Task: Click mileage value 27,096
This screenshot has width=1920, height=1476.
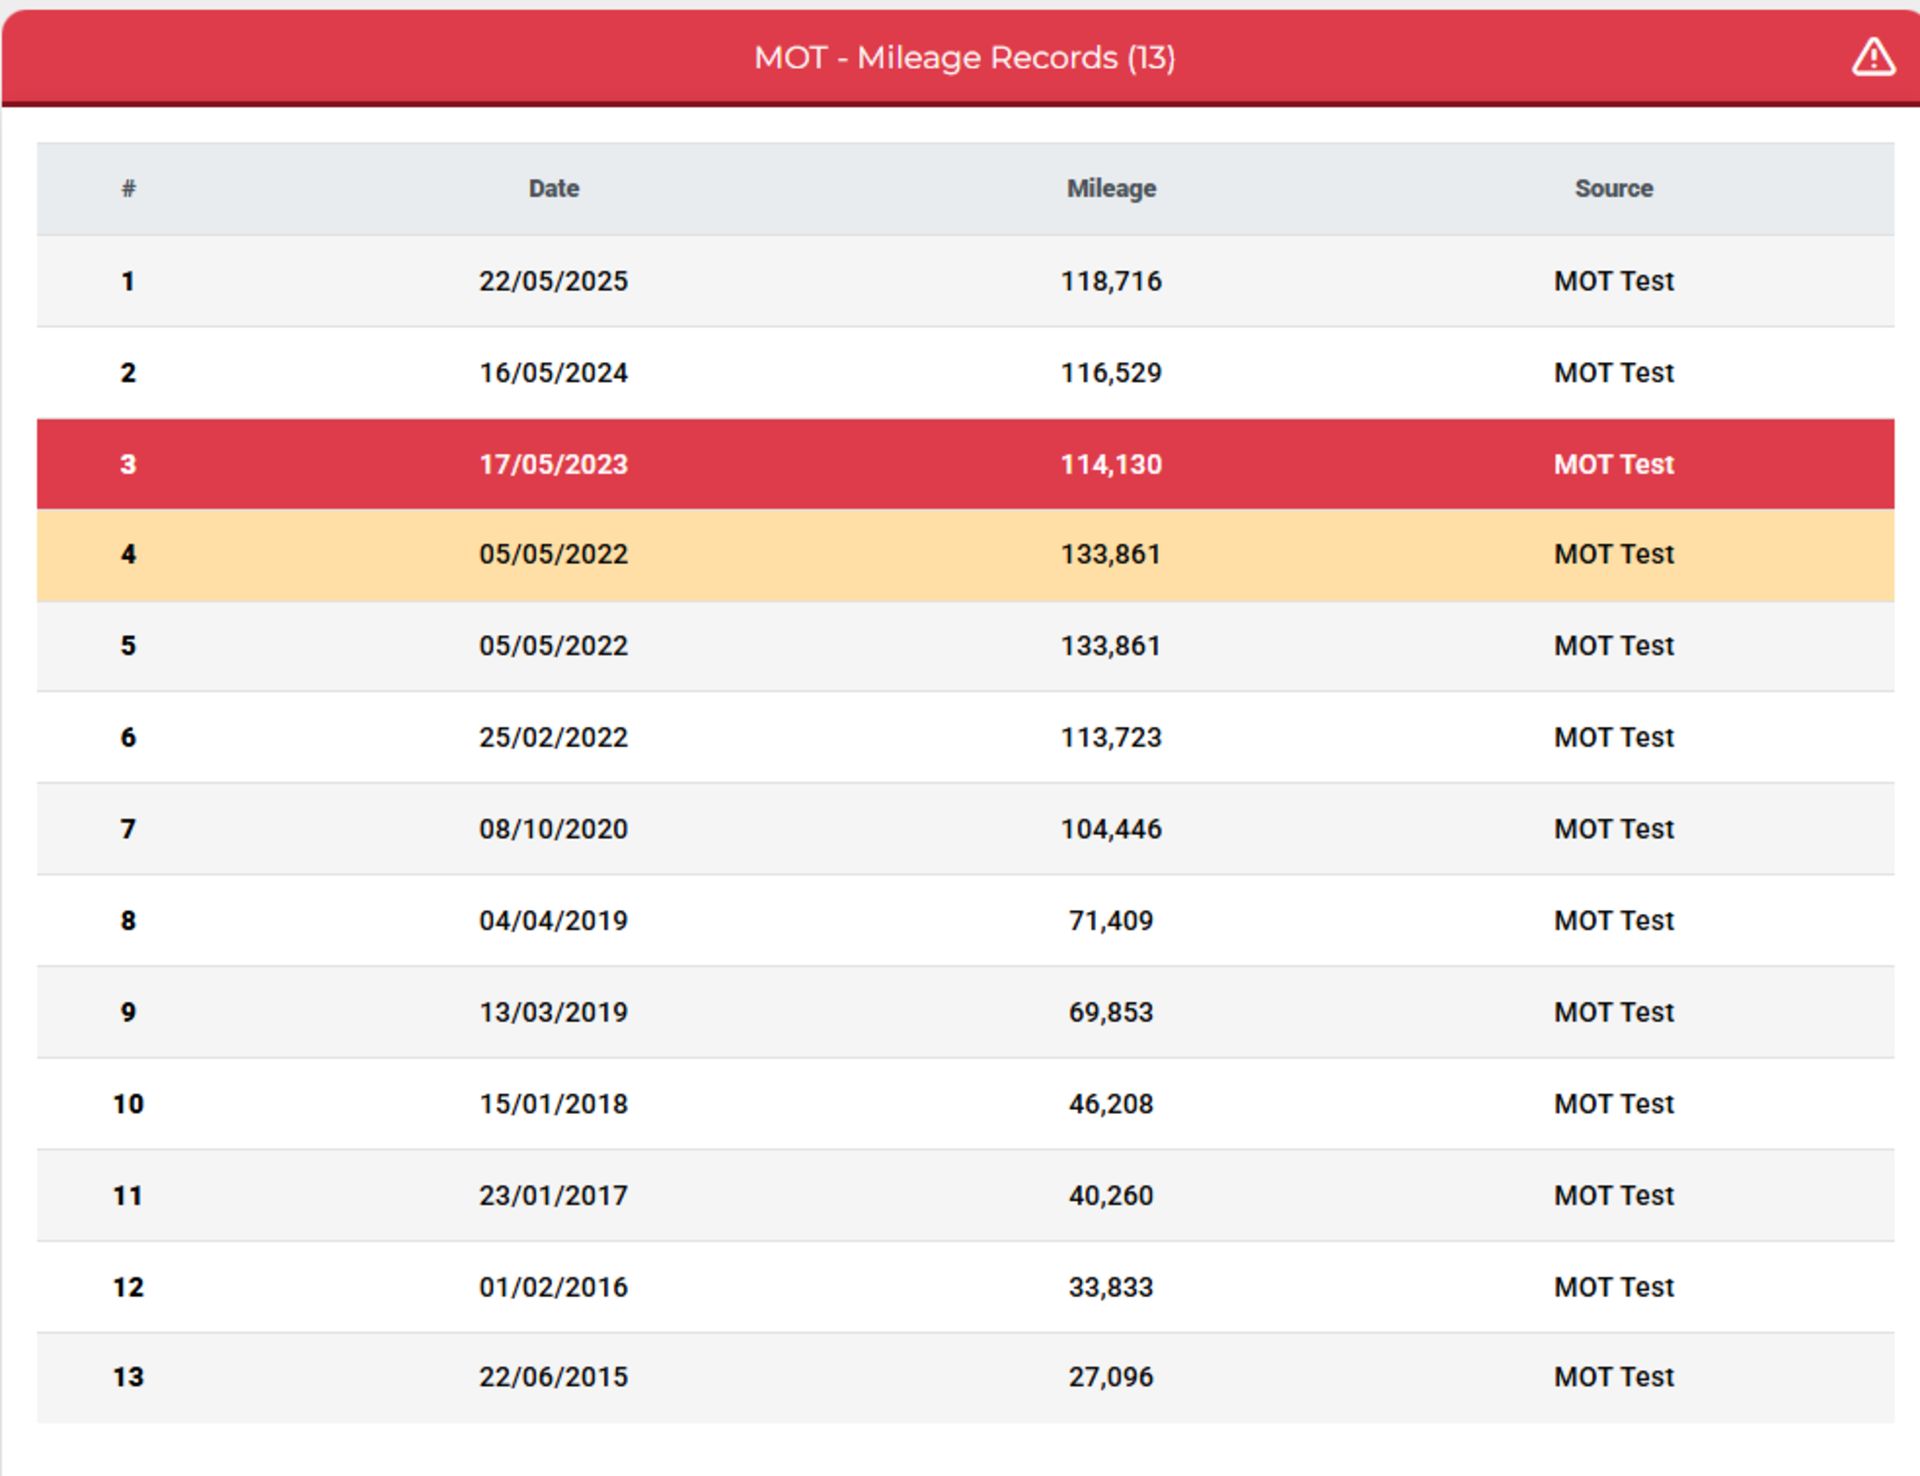Action: (x=1111, y=1377)
